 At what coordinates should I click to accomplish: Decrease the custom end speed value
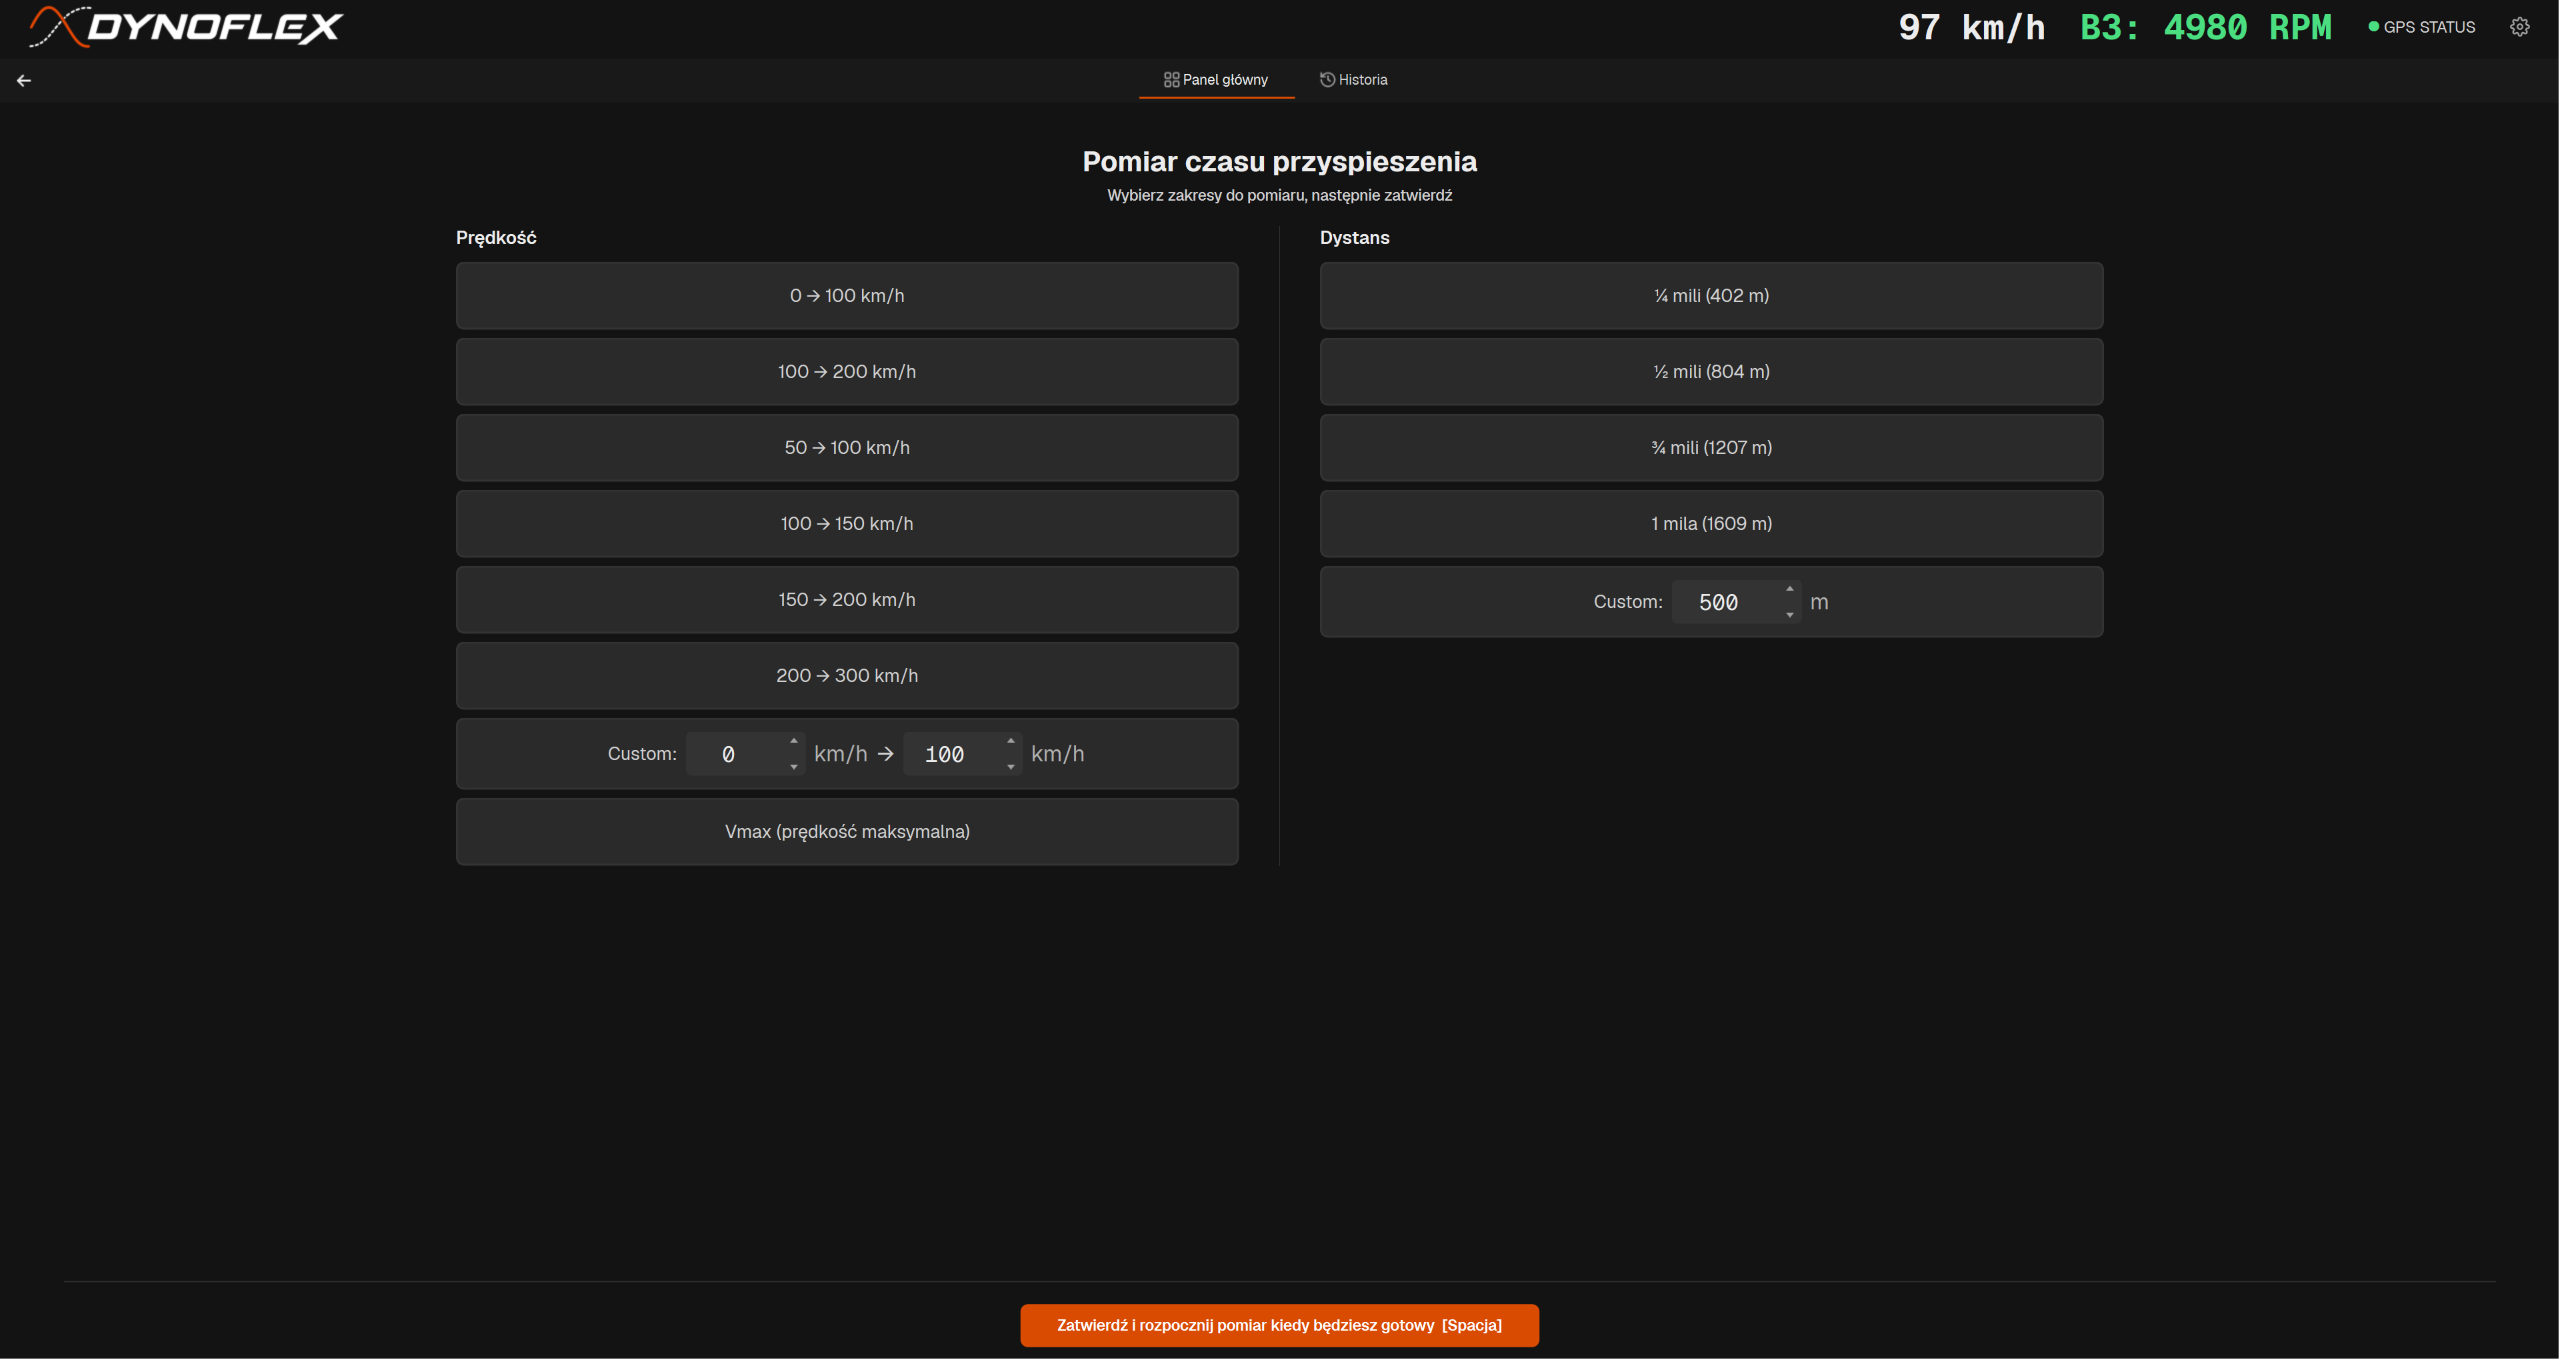(x=1011, y=767)
